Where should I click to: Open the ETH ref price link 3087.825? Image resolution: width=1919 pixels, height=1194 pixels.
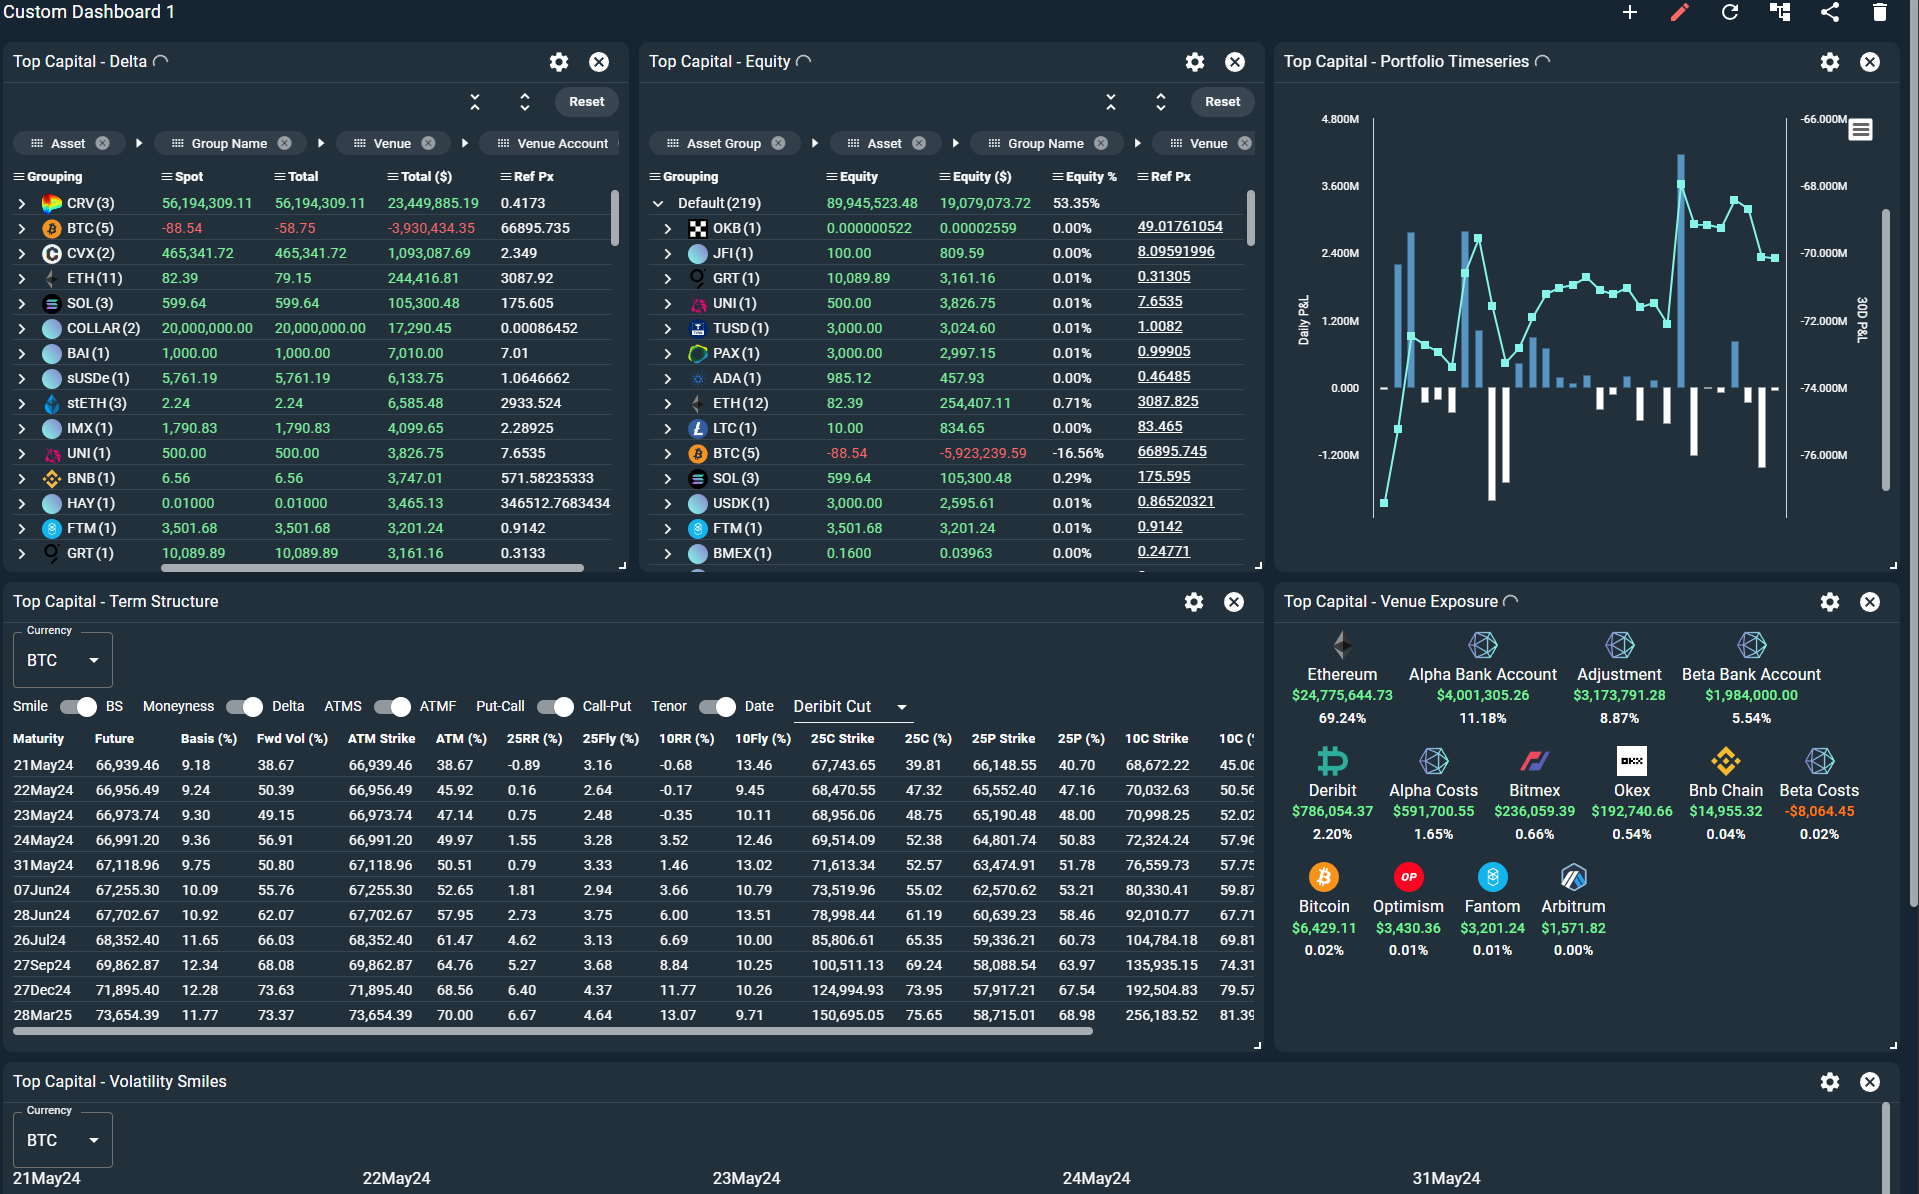(x=1168, y=401)
